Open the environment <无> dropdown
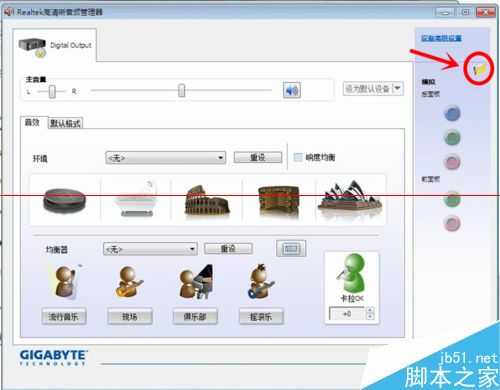The image size is (500, 390). pos(166,158)
